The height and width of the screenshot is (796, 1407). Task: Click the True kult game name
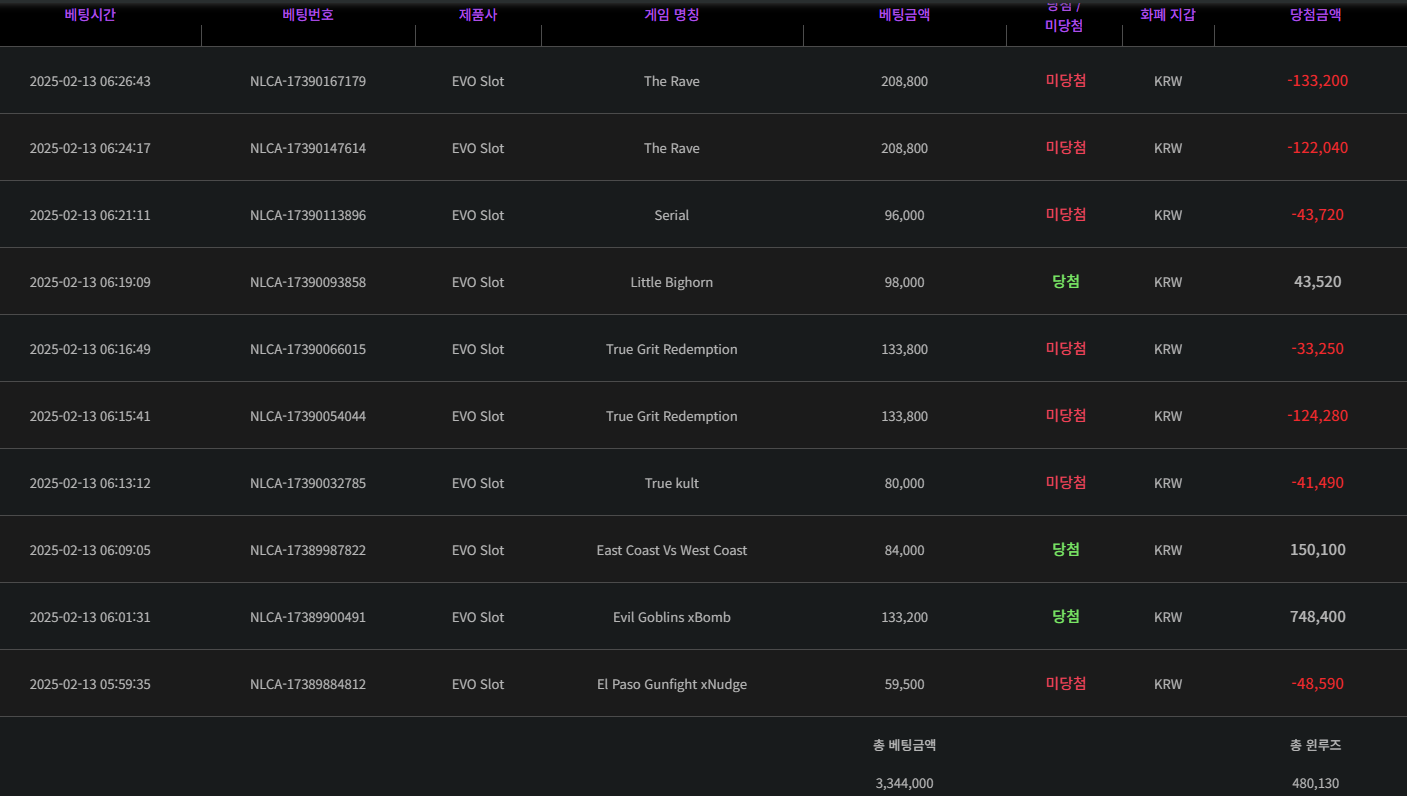click(x=672, y=483)
